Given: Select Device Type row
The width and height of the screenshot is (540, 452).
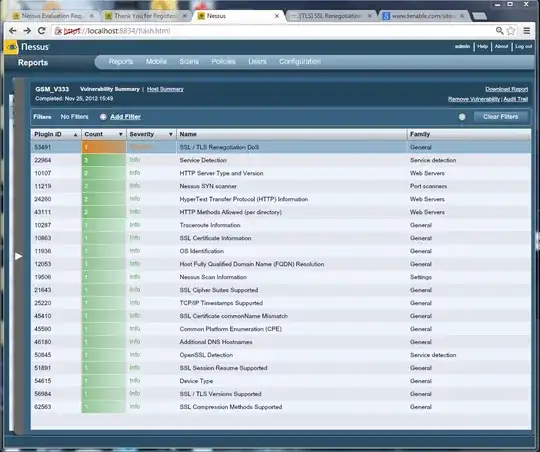Looking at the screenshot, I should pos(281,381).
